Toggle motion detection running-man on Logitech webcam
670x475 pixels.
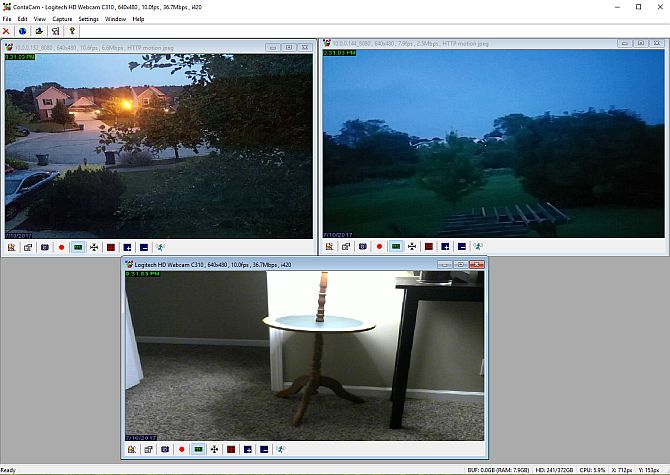pos(281,449)
